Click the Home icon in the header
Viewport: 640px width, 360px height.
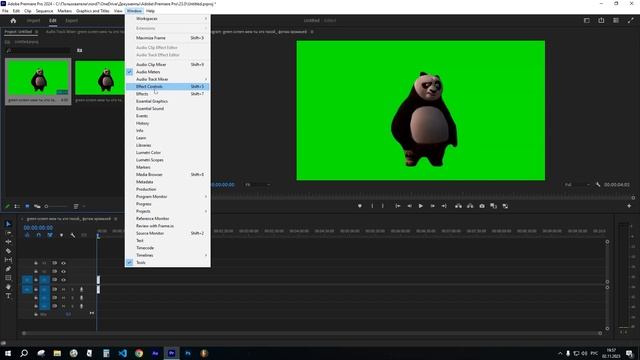[13, 20]
